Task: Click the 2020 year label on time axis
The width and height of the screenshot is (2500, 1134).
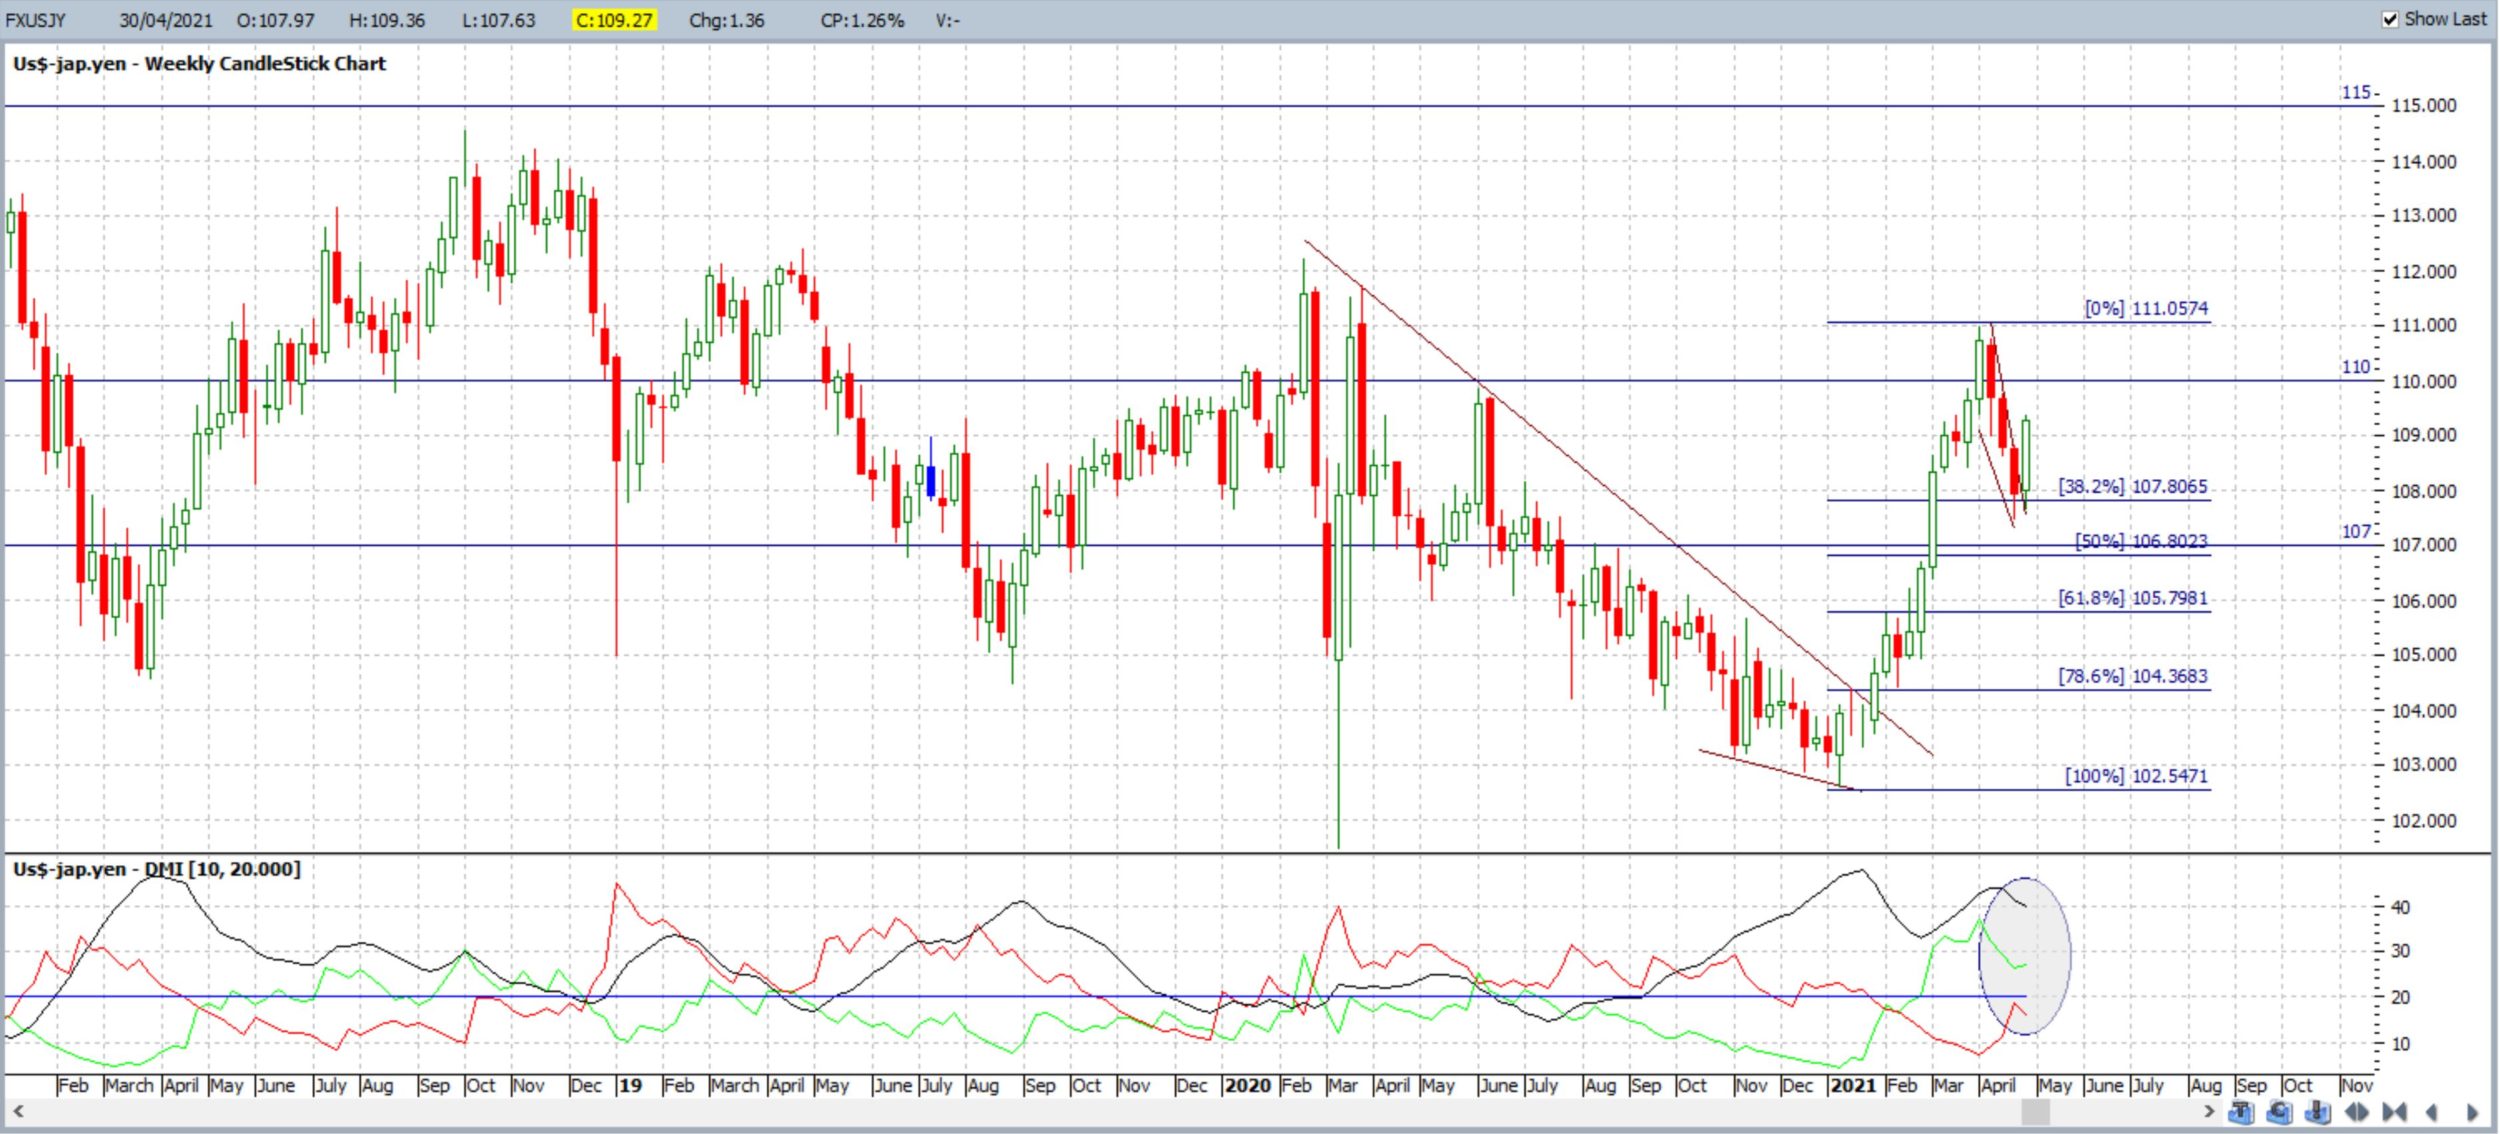Action: tap(1247, 1085)
